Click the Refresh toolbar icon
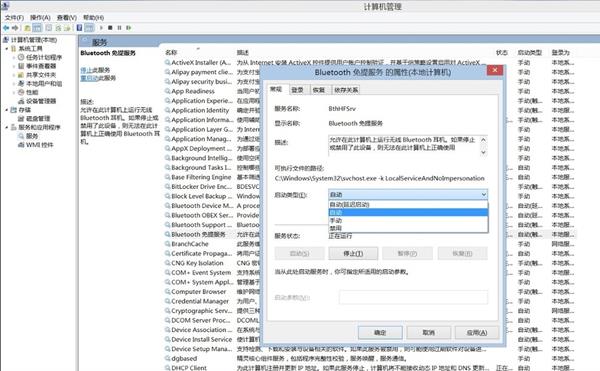The height and width of the screenshot is (371, 600). [58, 28]
